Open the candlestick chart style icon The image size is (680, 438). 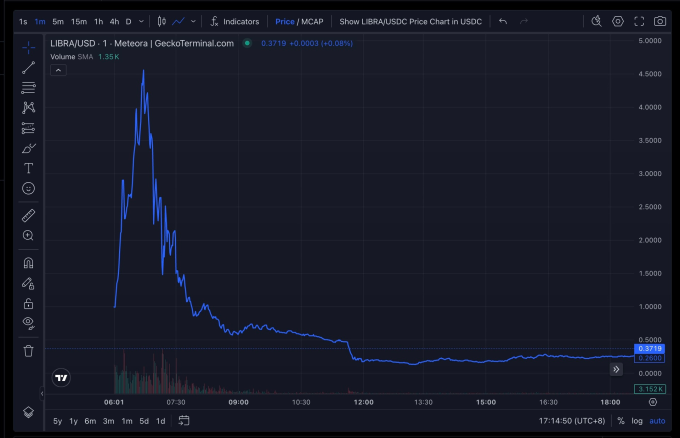[x=162, y=21]
